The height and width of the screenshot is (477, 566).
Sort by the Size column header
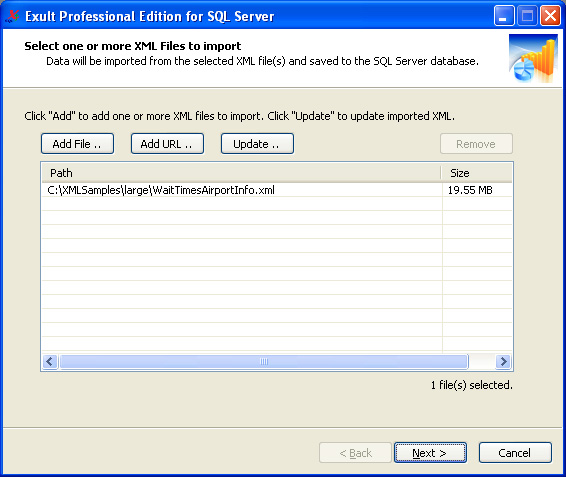click(x=476, y=173)
